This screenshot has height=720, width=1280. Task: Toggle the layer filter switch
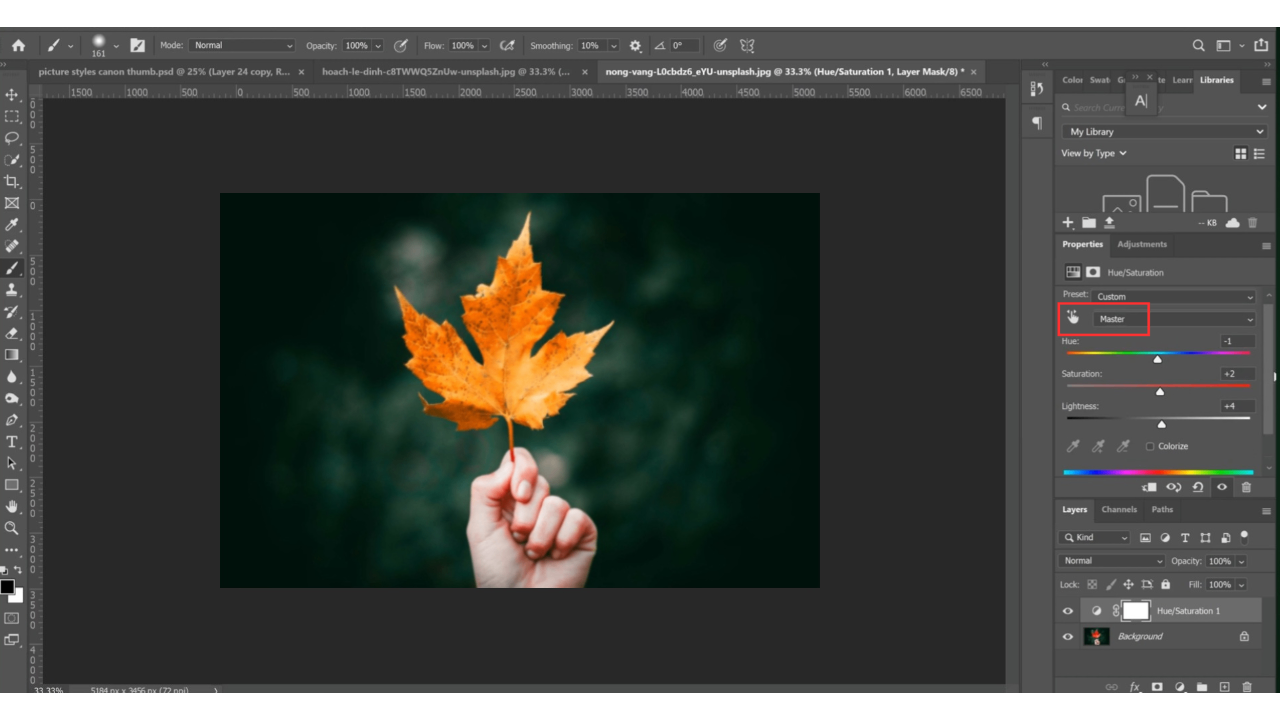coord(1245,536)
